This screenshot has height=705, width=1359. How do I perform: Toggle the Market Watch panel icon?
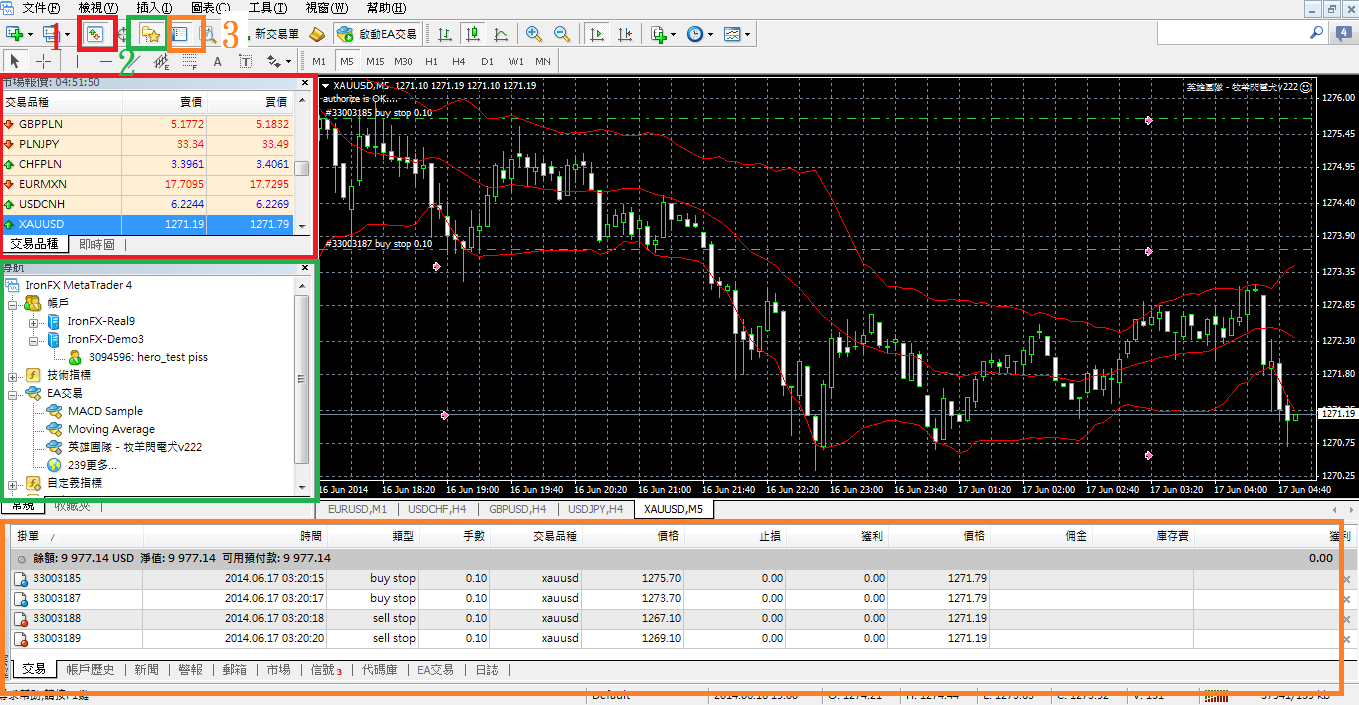(96, 34)
